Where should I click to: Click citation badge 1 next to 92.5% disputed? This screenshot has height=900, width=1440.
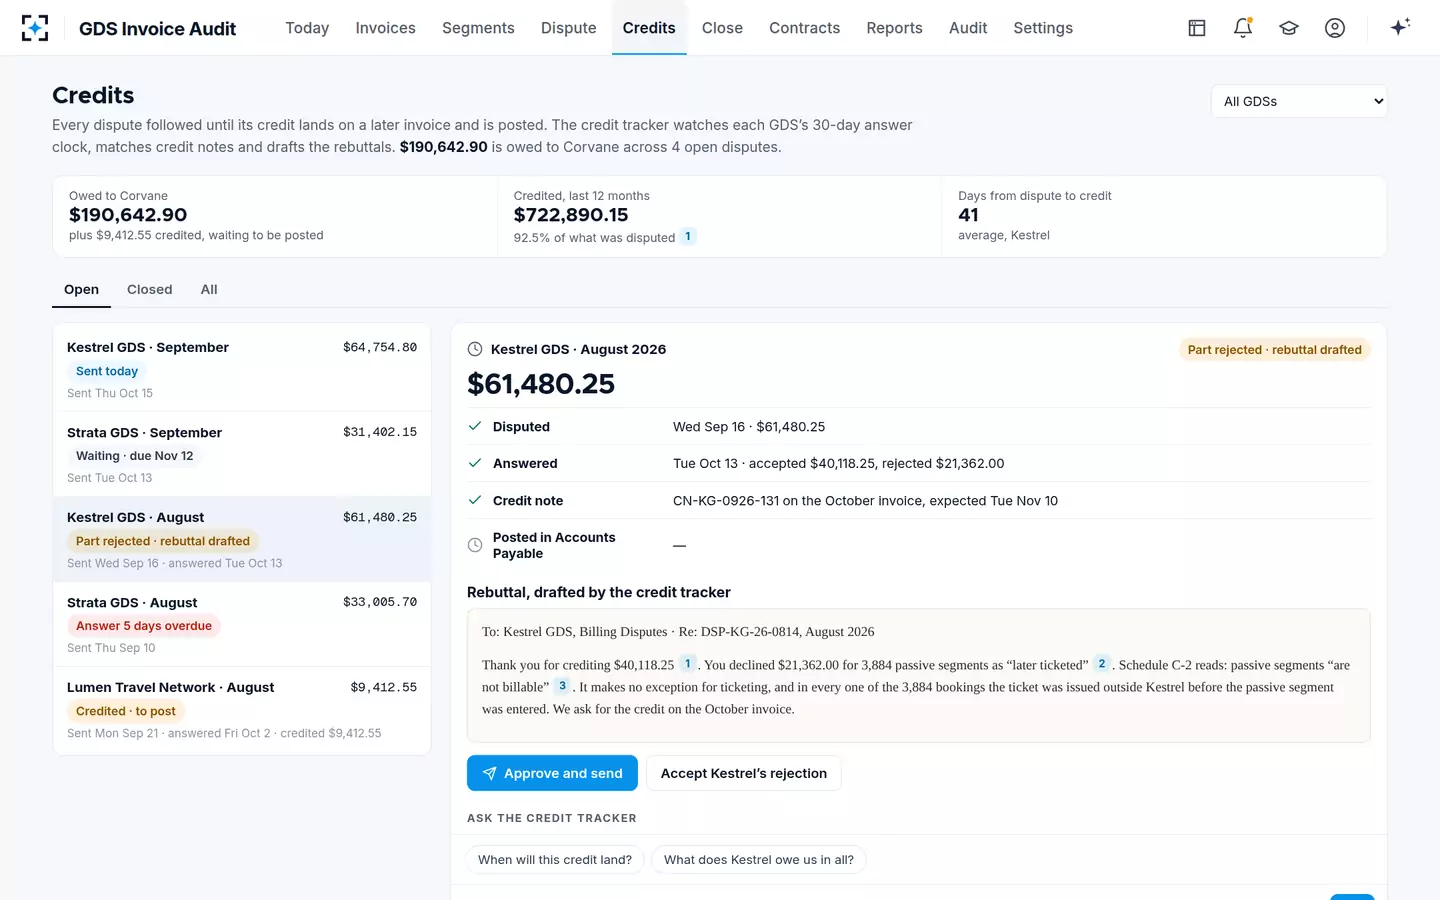coord(688,237)
